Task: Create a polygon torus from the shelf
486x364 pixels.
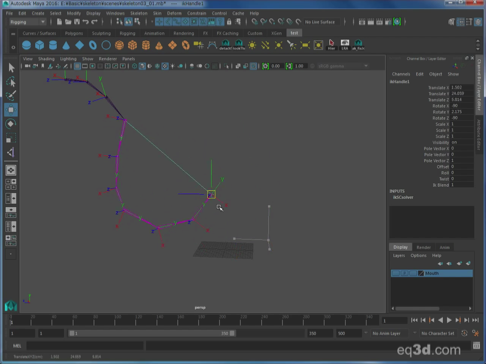Action: [x=93, y=45]
